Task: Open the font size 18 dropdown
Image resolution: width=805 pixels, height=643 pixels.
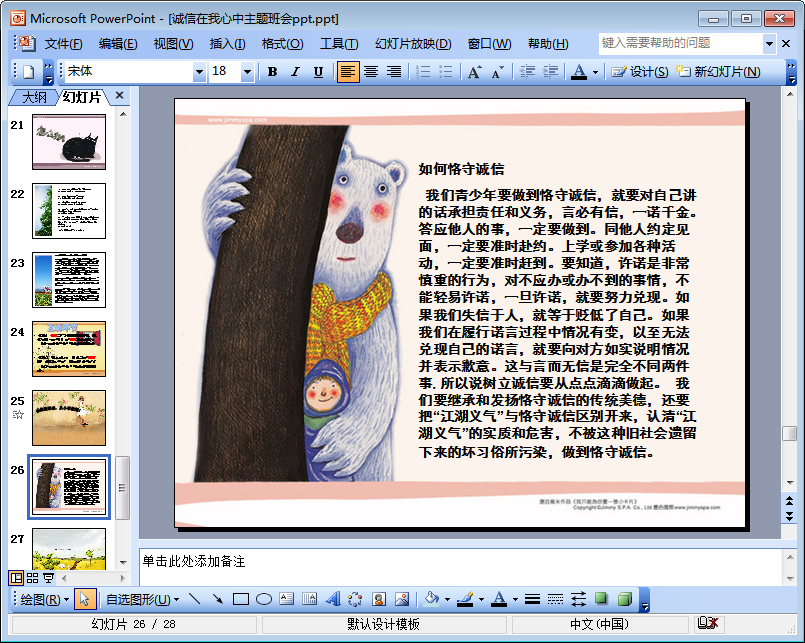Action: click(x=247, y=72)
